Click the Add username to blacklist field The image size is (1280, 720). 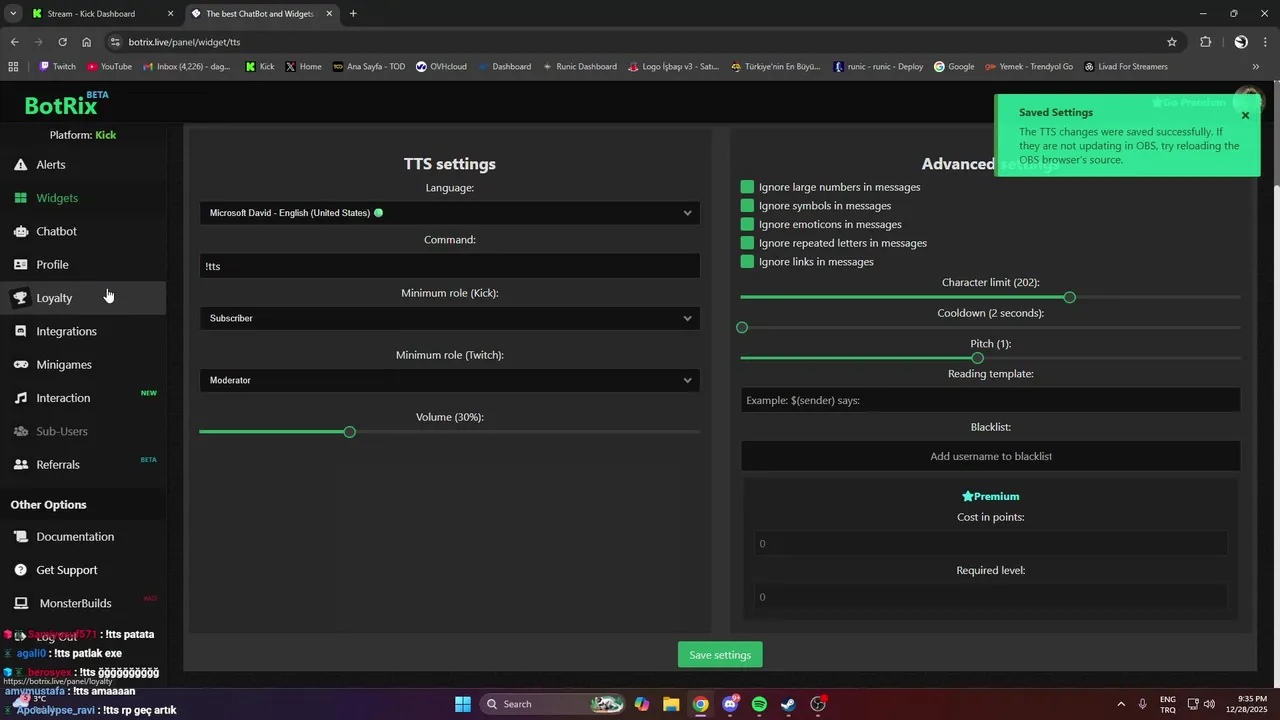[990, 456]
